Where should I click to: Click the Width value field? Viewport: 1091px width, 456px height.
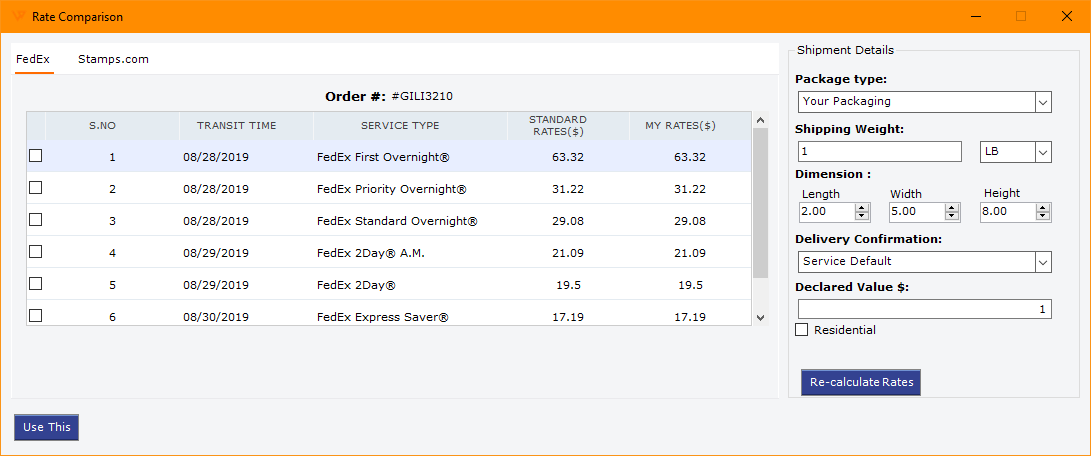click(x=917, y=212)
